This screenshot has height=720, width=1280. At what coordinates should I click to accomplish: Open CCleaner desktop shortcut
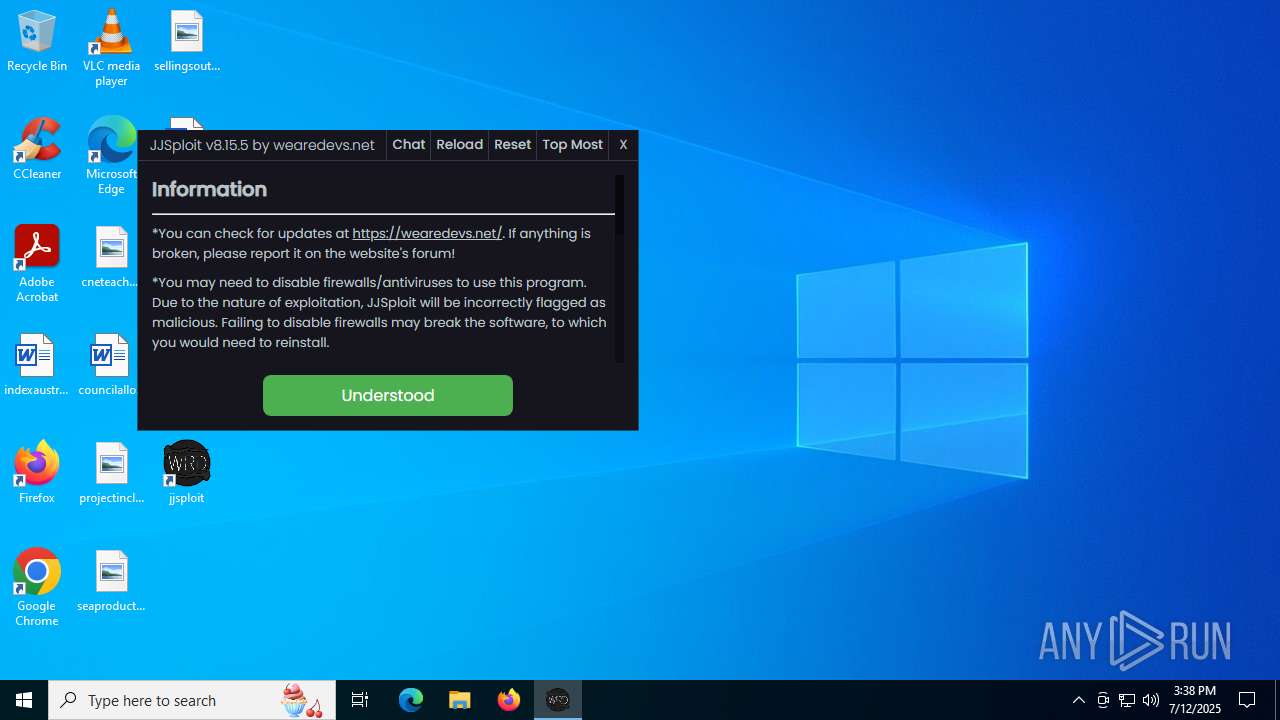pos(37,150)
